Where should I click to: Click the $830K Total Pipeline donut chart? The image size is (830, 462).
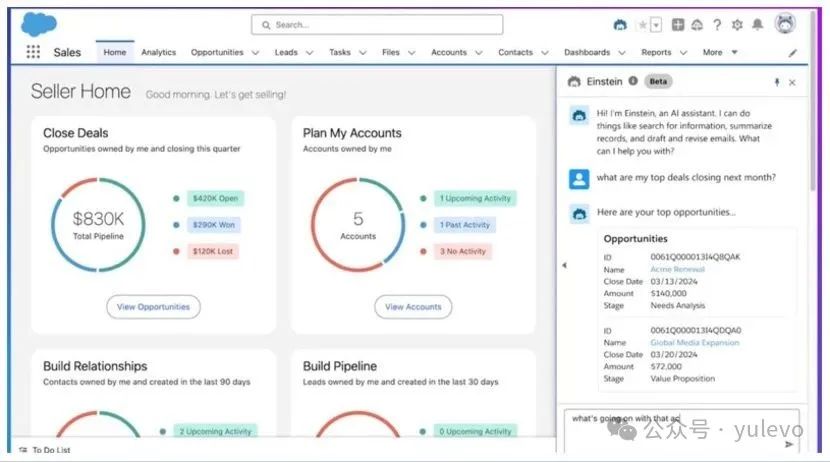(x=98, y=225)
